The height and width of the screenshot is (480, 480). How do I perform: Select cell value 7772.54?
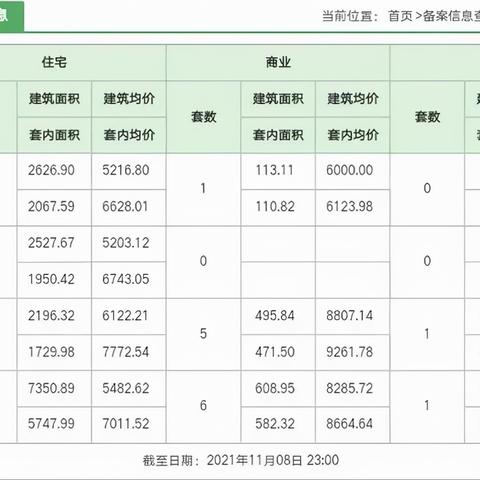tap(126, 352)
